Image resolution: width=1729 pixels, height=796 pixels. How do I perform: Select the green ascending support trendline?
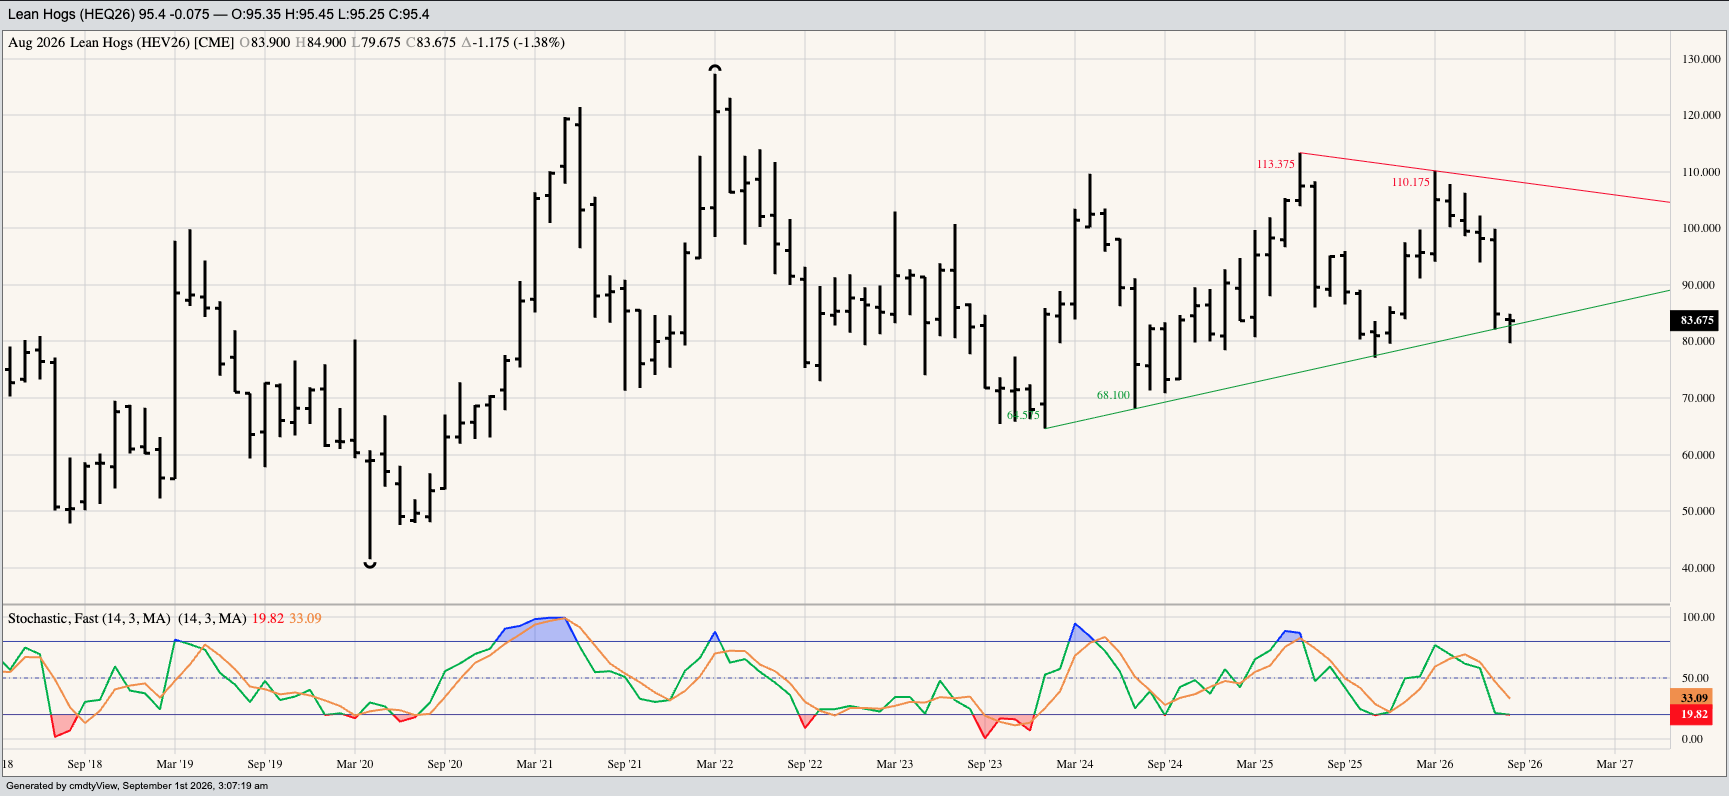click(1357, 359)
